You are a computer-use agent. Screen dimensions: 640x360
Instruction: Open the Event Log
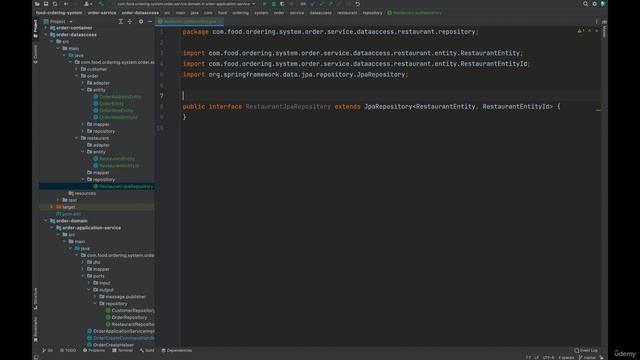[586, 351]
